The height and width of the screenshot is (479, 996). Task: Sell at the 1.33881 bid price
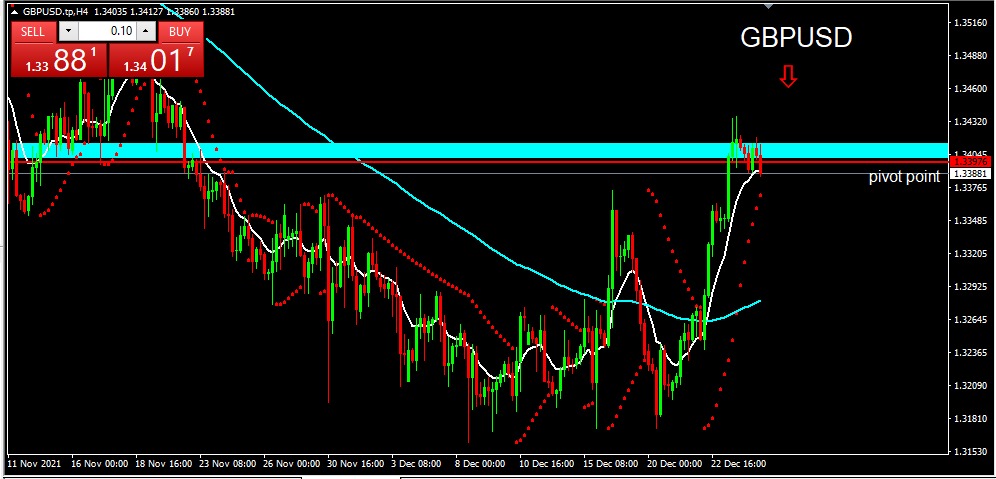(59, 60)
